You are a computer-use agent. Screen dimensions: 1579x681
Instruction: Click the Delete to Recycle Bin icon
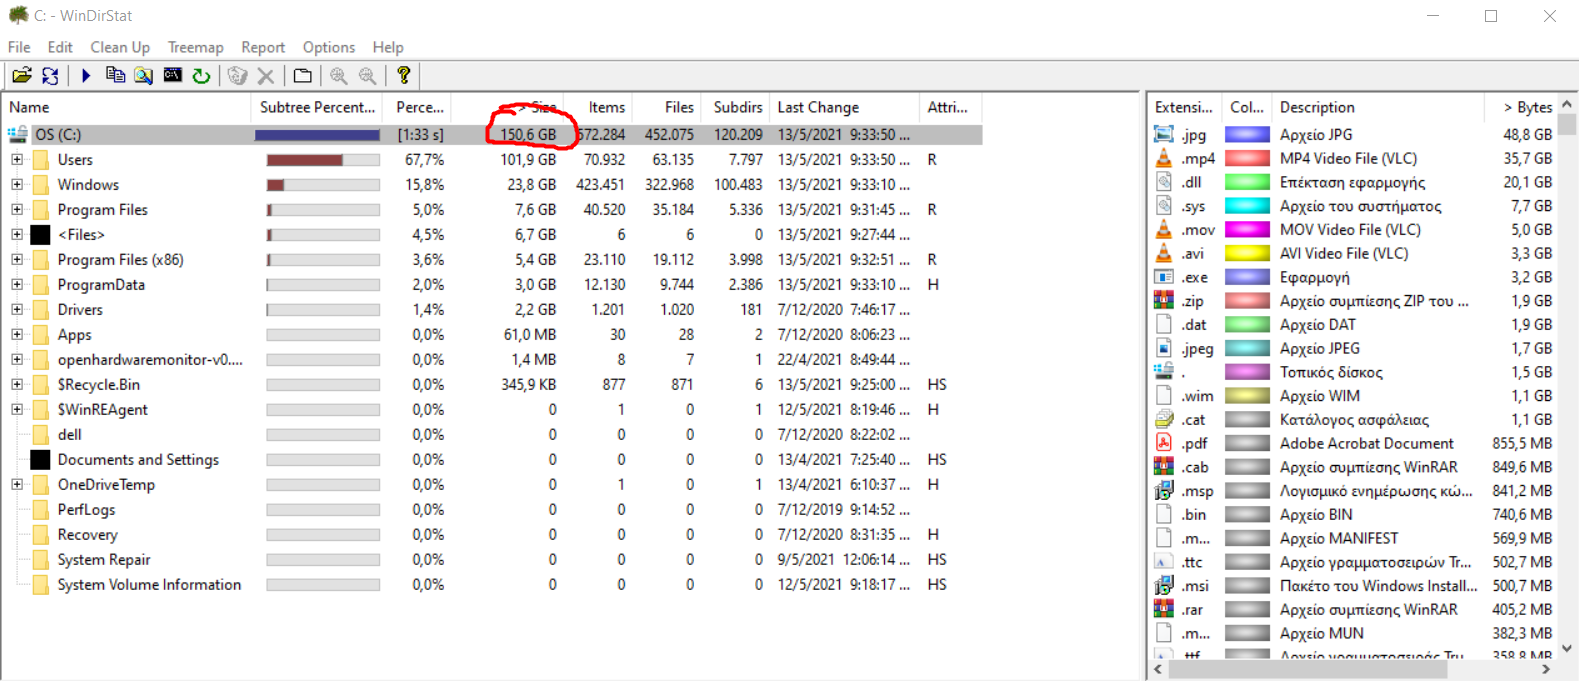tap(237, 76)
